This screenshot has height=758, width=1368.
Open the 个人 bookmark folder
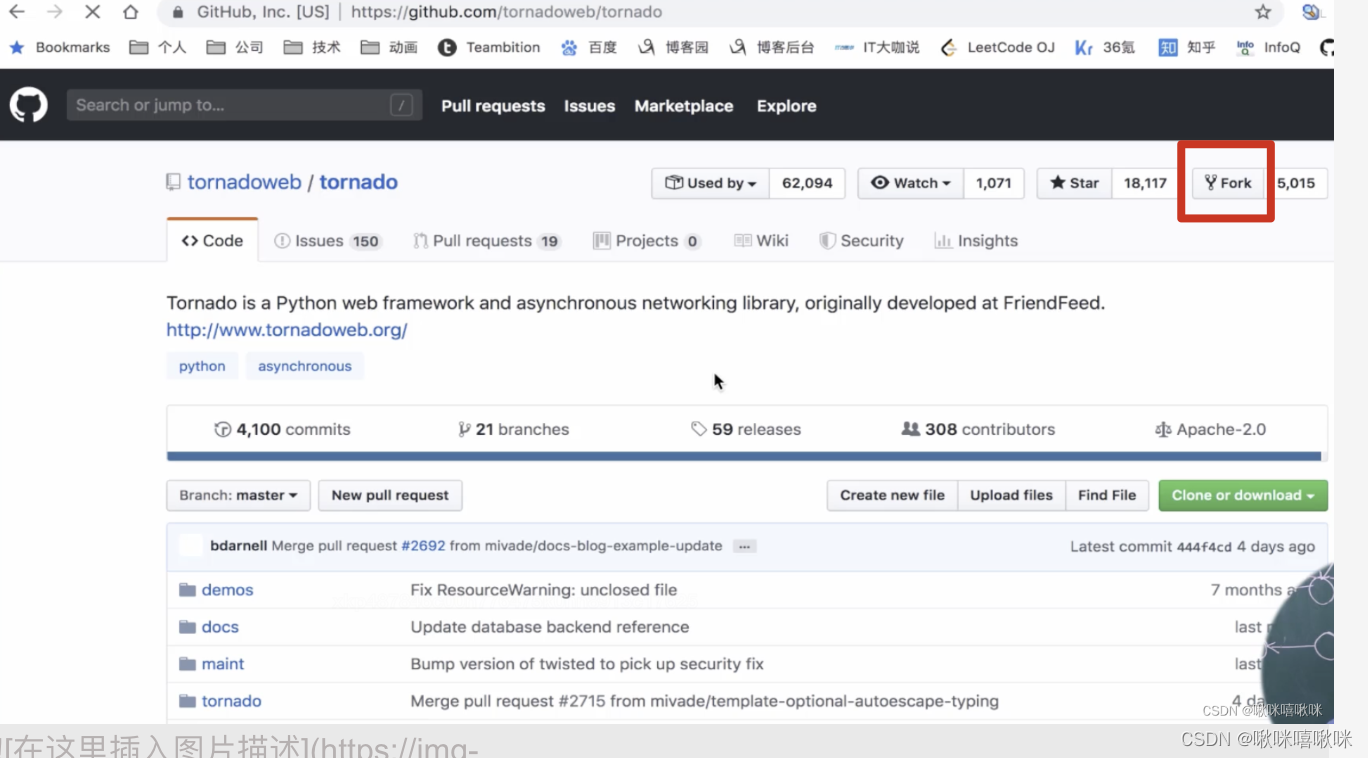(158, 47)
